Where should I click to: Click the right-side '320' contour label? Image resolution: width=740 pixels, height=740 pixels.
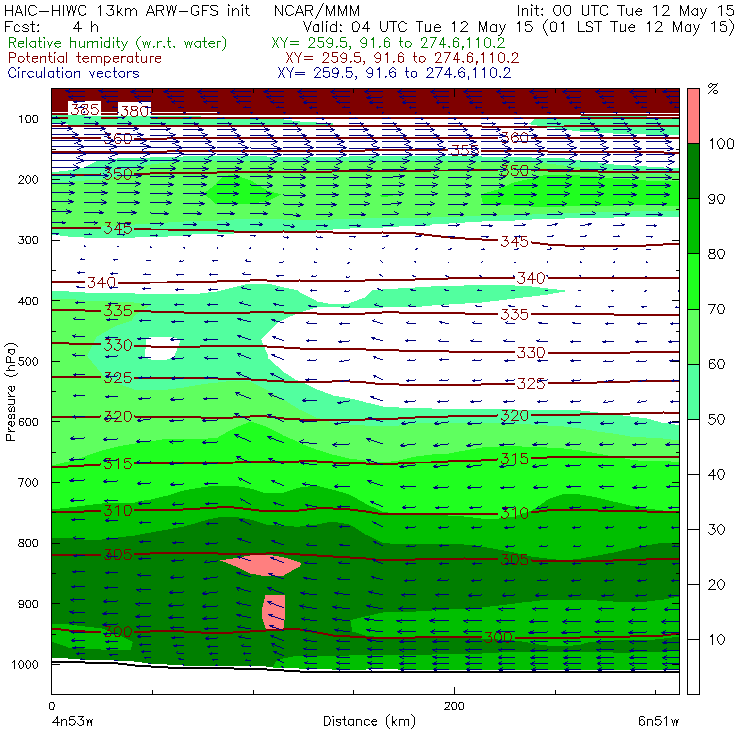tap(514, 416)
